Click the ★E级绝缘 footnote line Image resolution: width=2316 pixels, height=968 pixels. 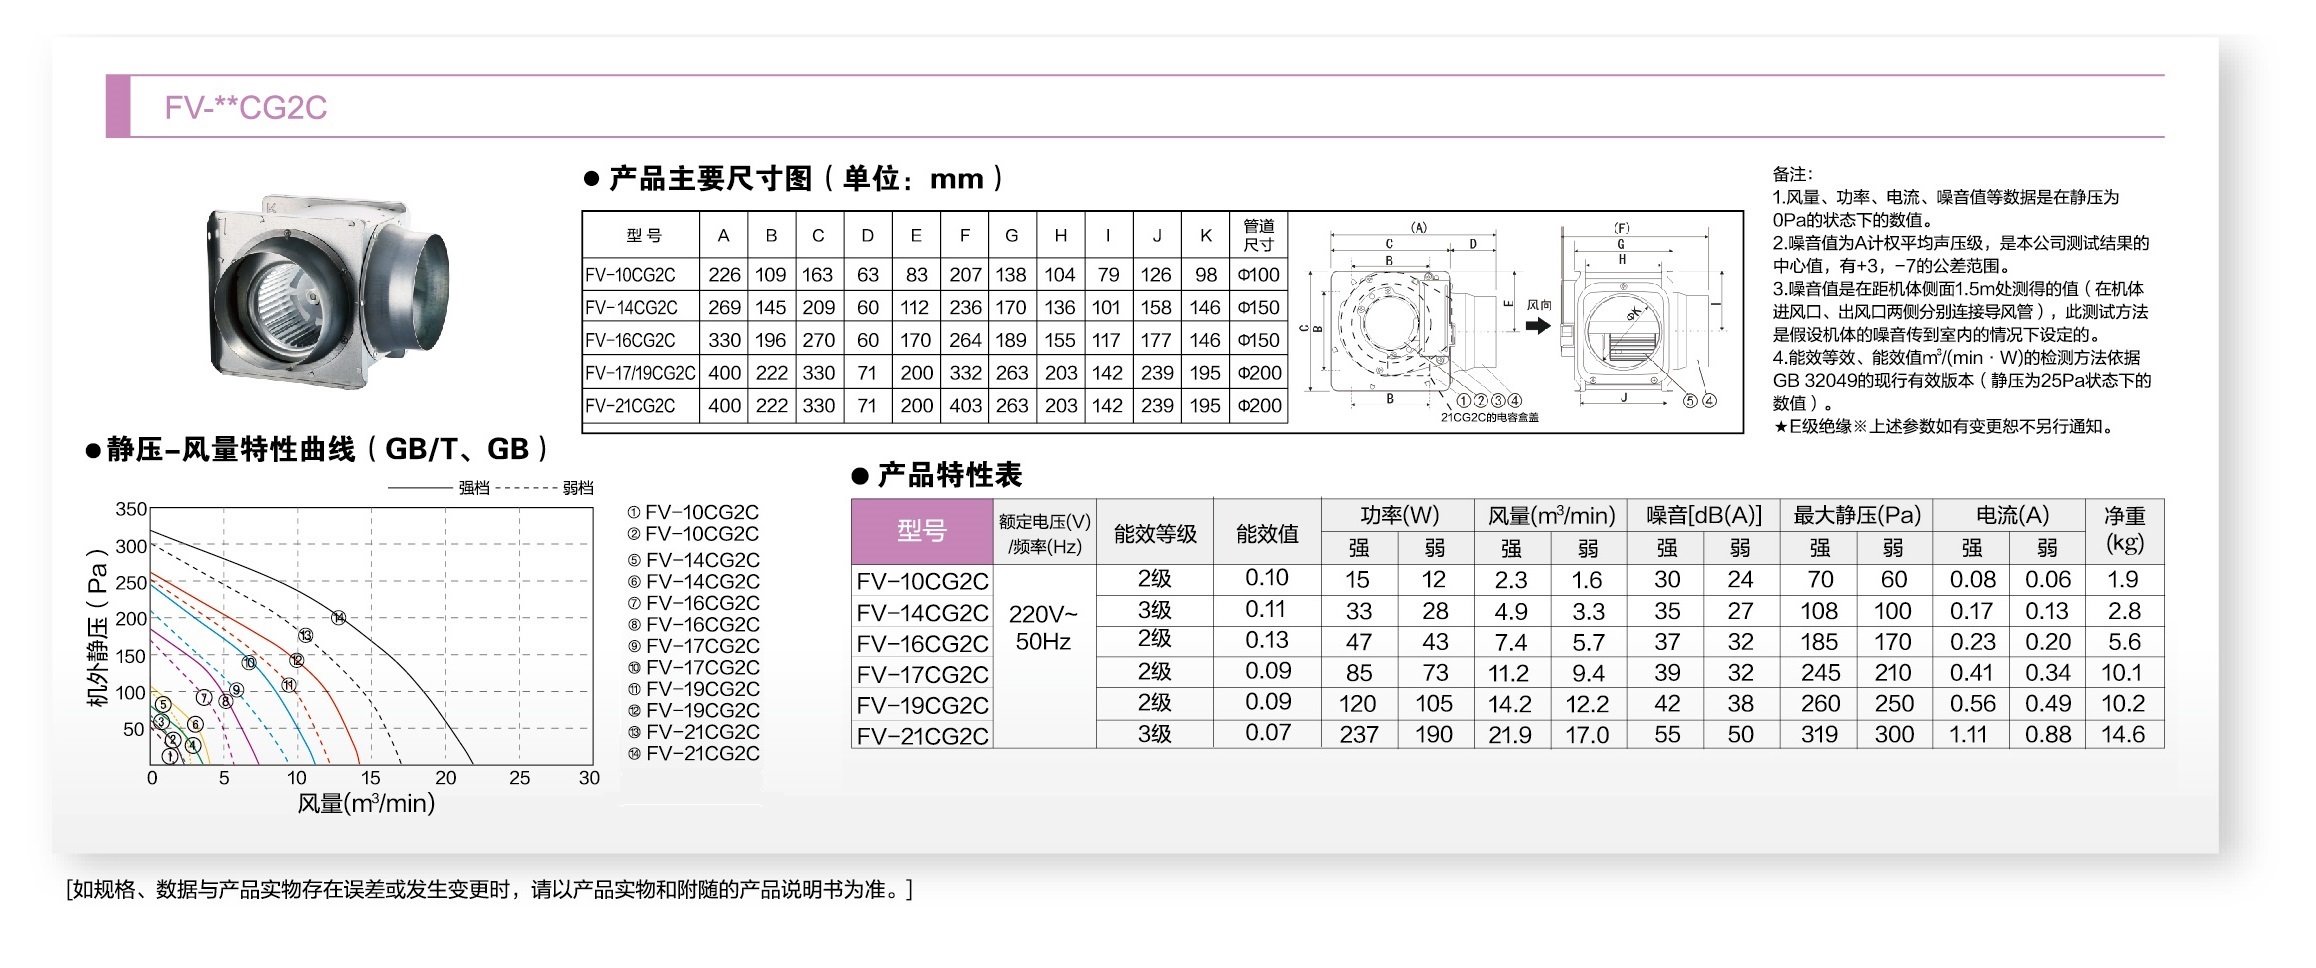click(x=1946, y=427)
